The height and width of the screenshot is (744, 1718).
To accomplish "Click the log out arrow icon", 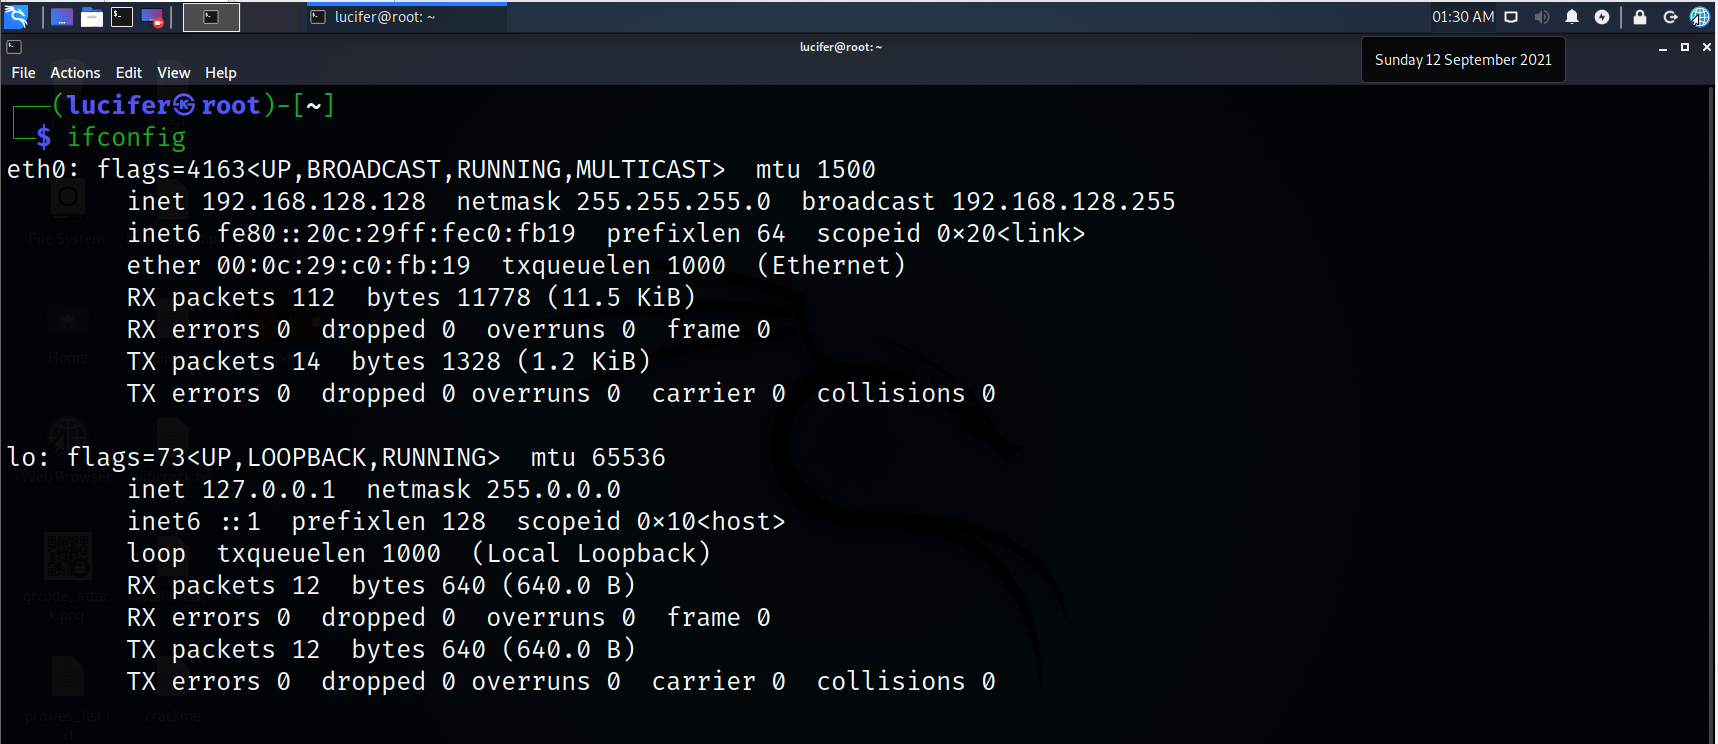I will [1670, 17].
